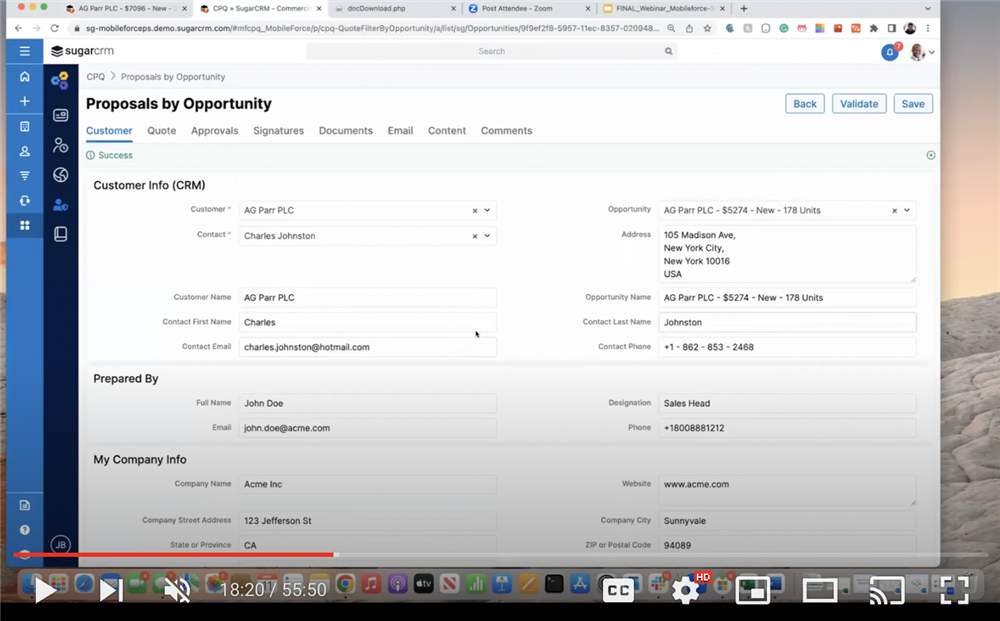
Task: Unmute the video with the speaker icon
Action: (x=177, y=590)
